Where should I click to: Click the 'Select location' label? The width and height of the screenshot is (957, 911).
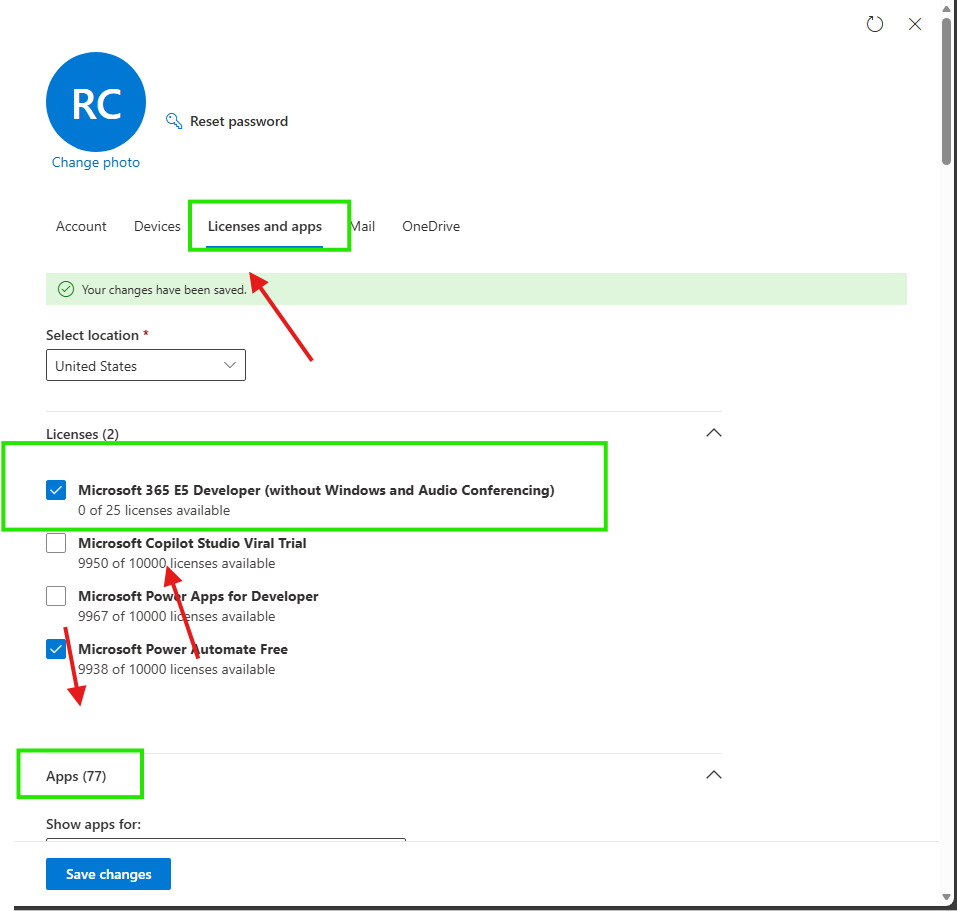click(x=92, y=335)
